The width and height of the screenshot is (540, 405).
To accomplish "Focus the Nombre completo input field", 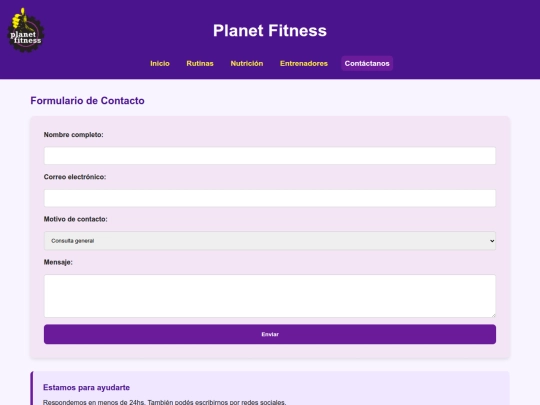I will [x=270, y=156].
